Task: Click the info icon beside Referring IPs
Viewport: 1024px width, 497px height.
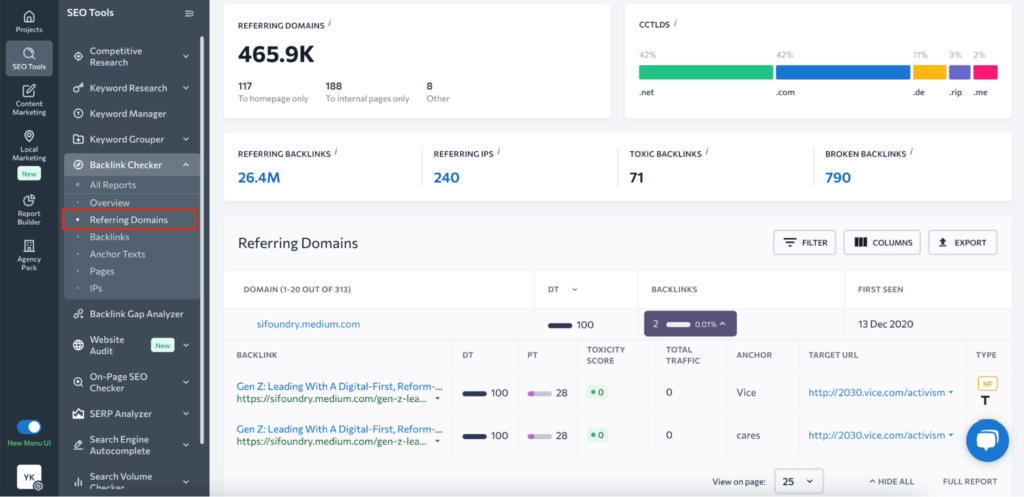Action: point(500,152)
